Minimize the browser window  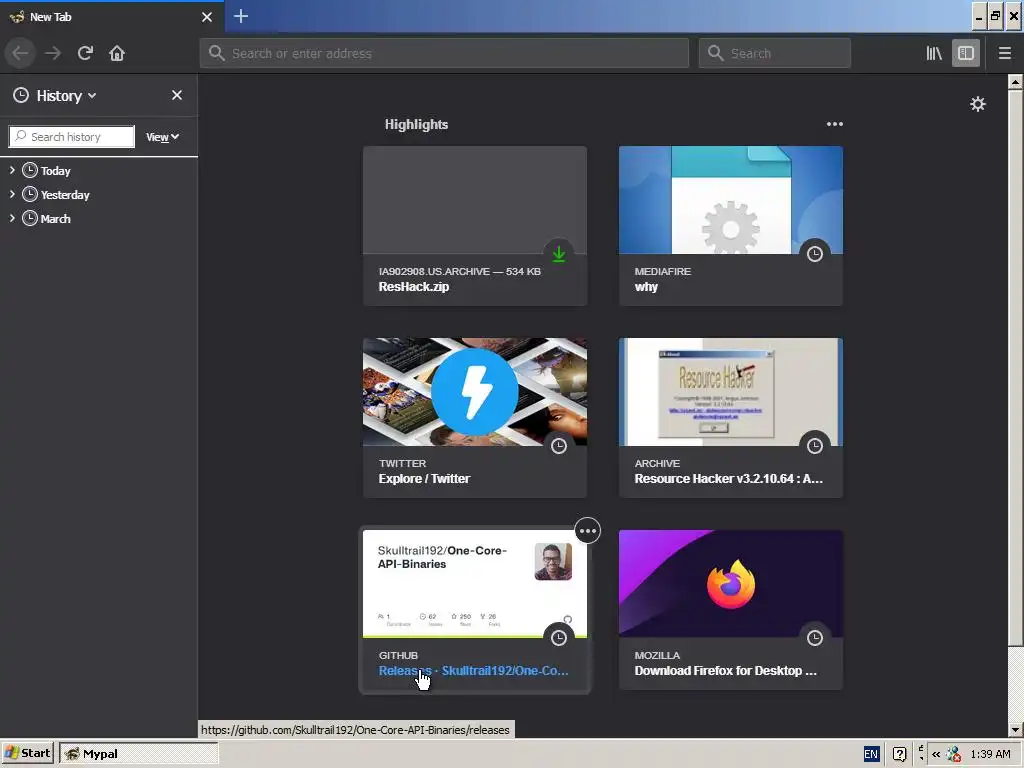coord(978,16)
